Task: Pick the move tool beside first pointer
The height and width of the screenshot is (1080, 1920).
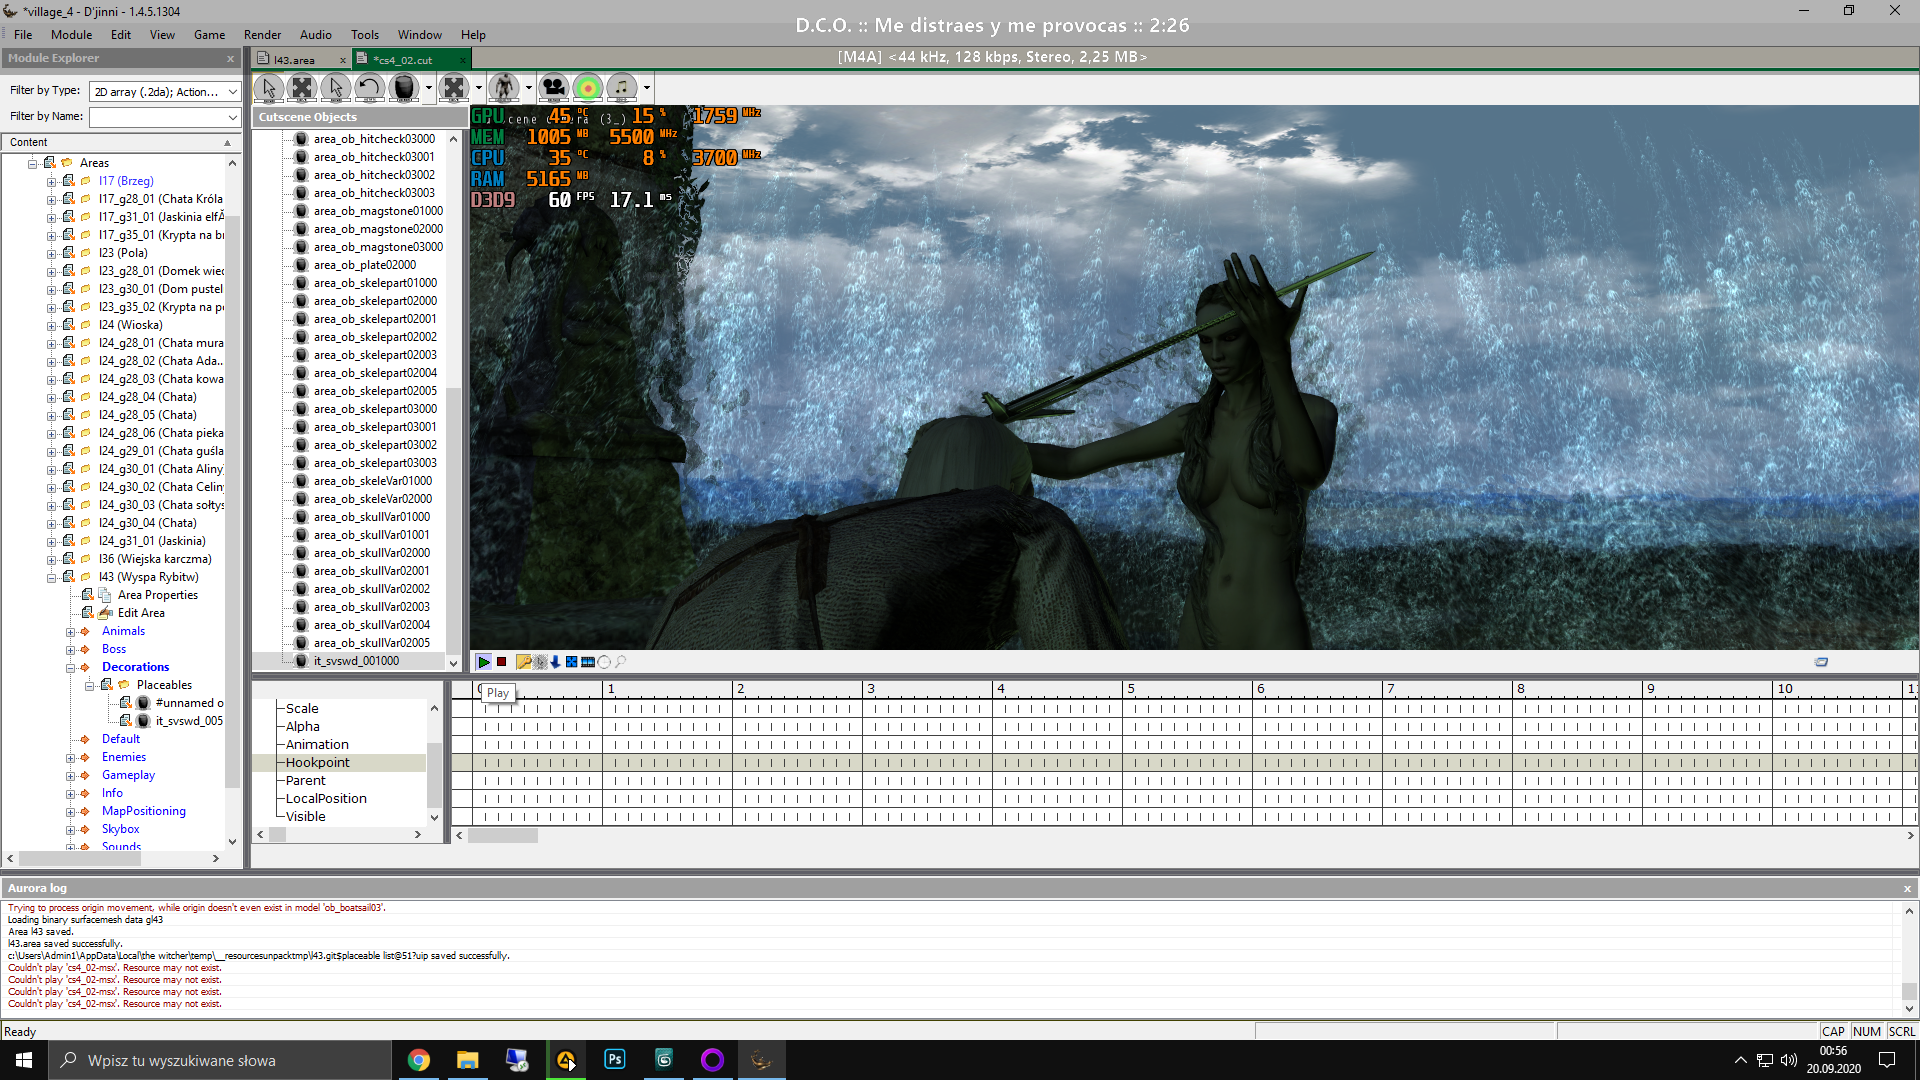Action: pos(302,88)
